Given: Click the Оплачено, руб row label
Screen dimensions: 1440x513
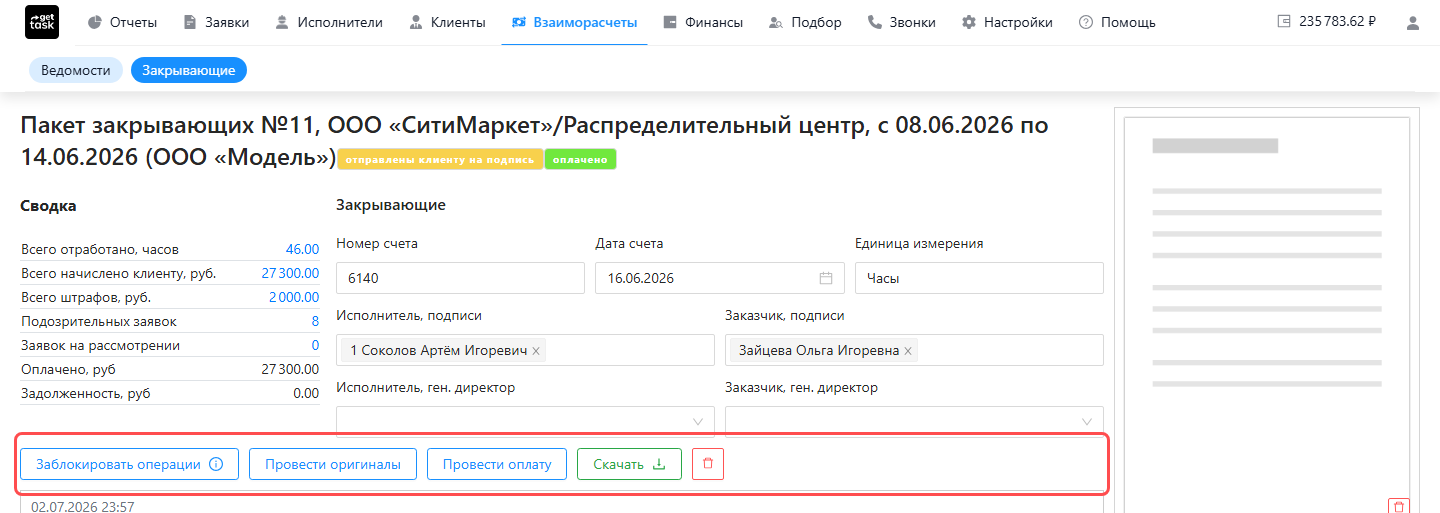Looking at the screenshot, I should (x=69, y=369).
